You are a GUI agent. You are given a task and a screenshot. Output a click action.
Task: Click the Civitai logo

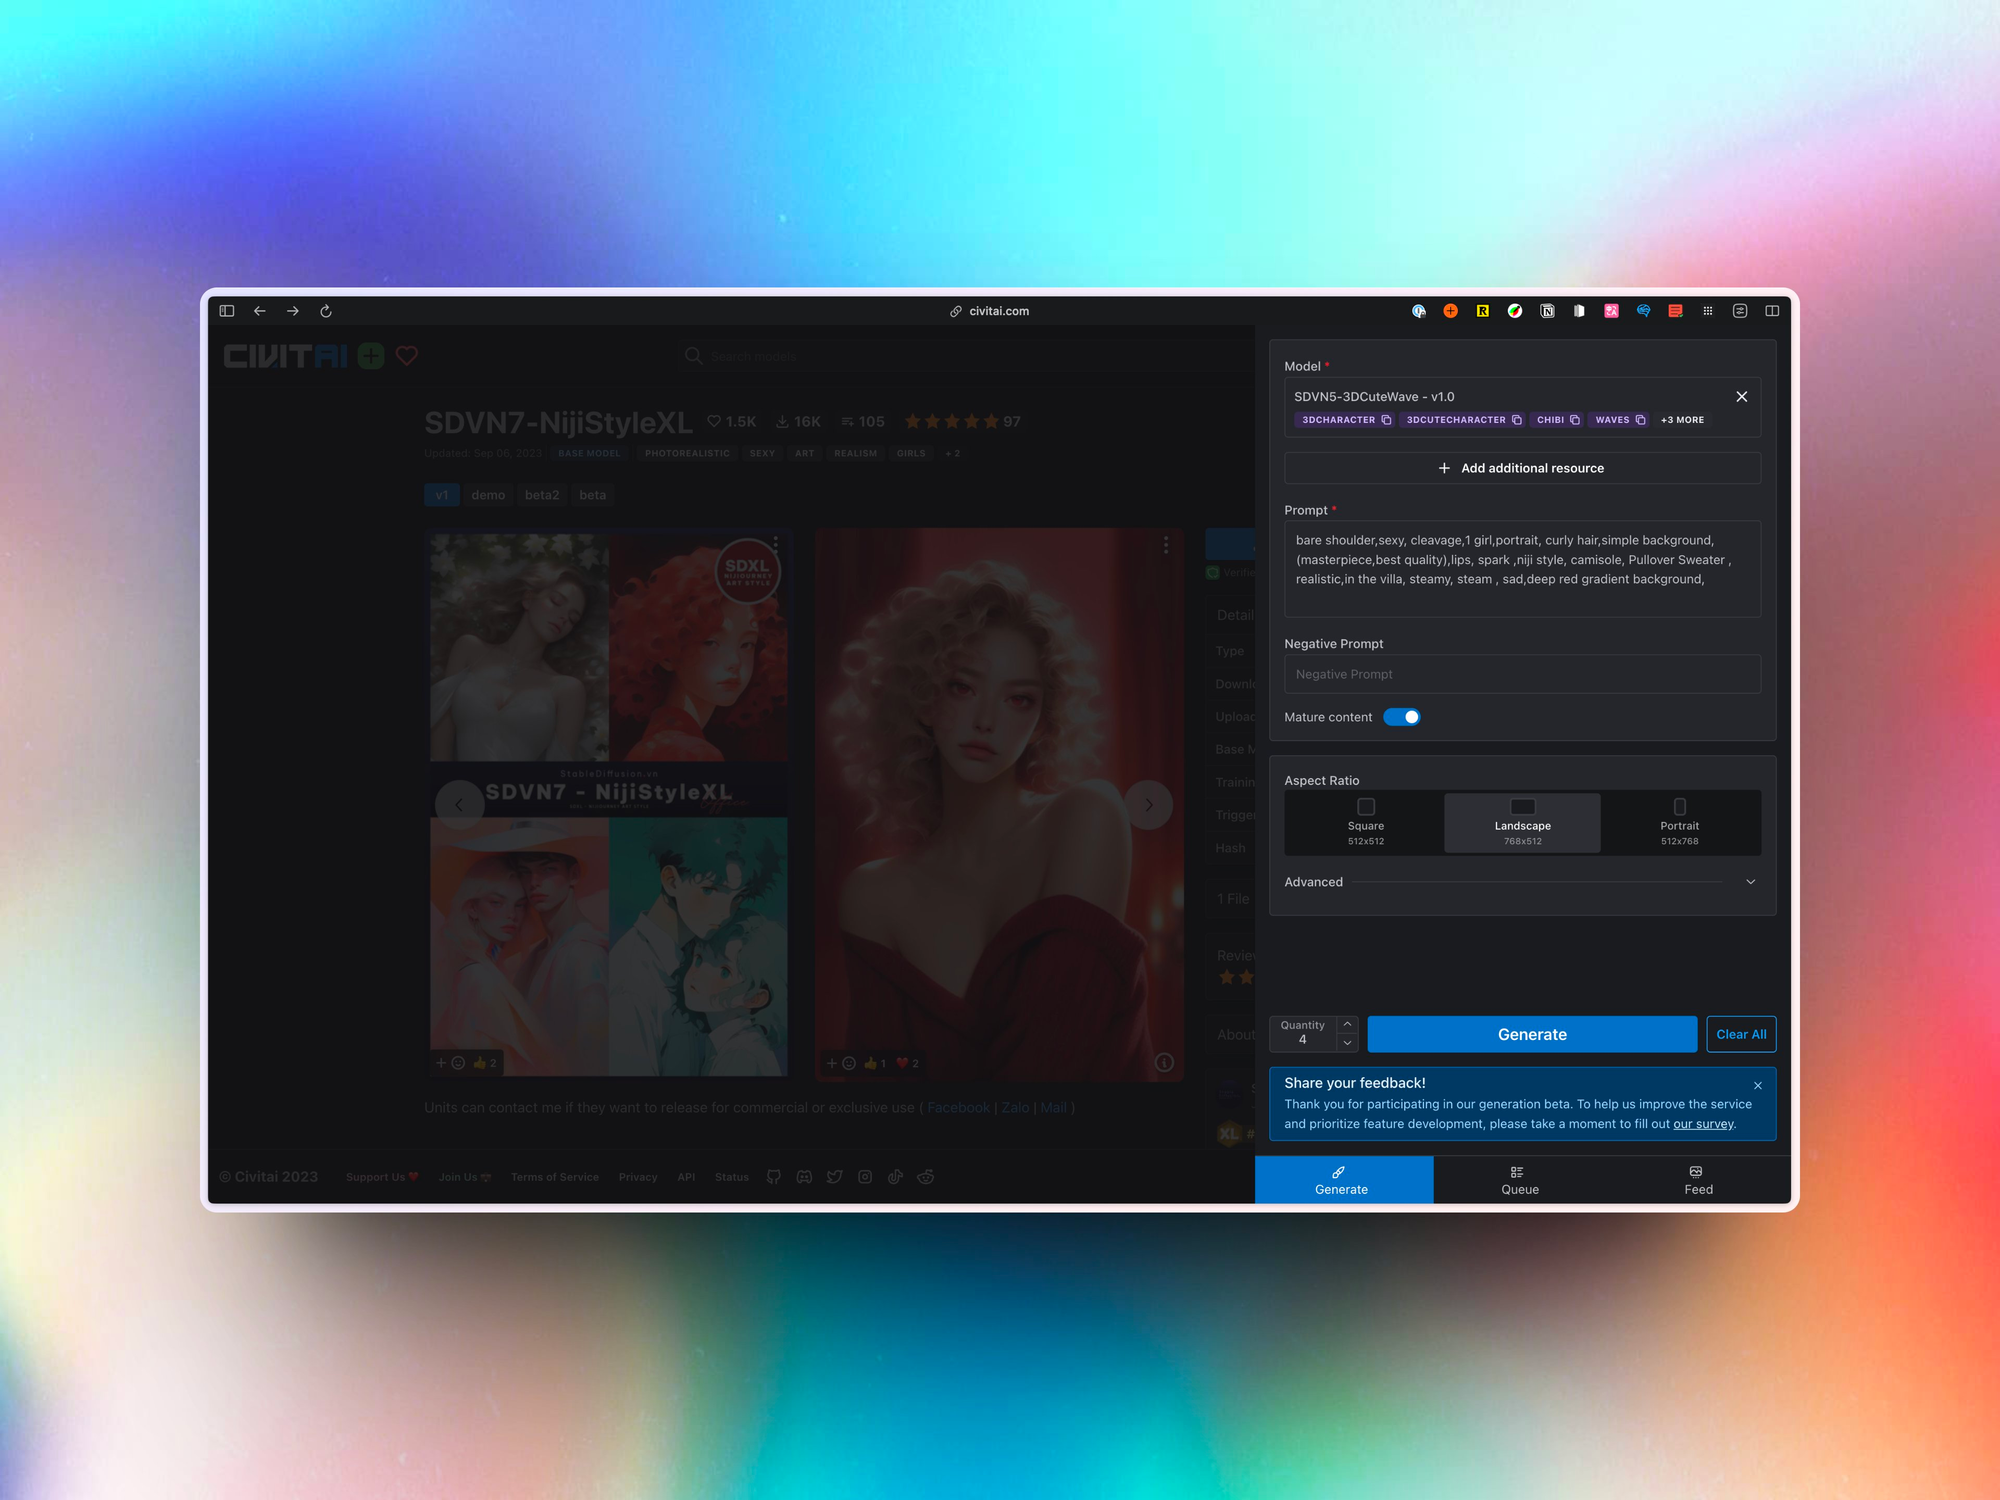pos(286,356)
